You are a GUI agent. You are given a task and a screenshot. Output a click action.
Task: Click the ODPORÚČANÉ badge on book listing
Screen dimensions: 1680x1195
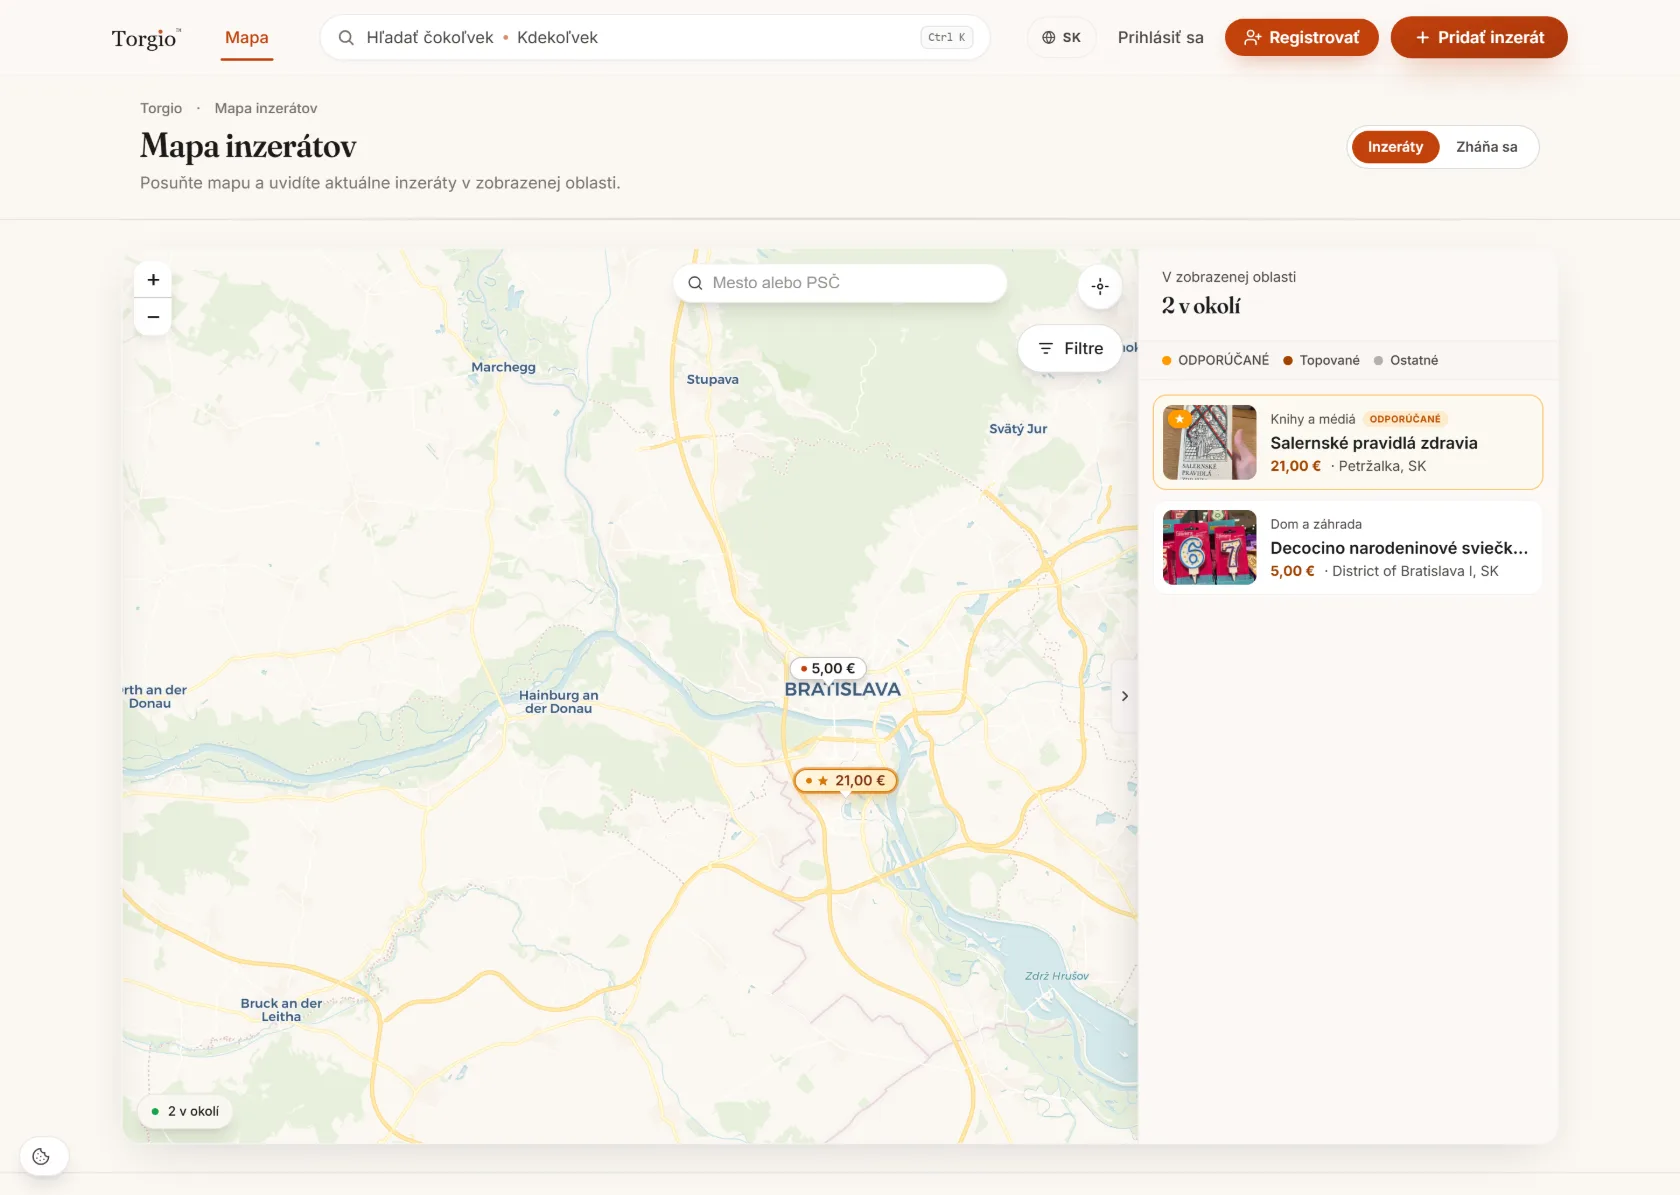click(x=1405, y=419)
